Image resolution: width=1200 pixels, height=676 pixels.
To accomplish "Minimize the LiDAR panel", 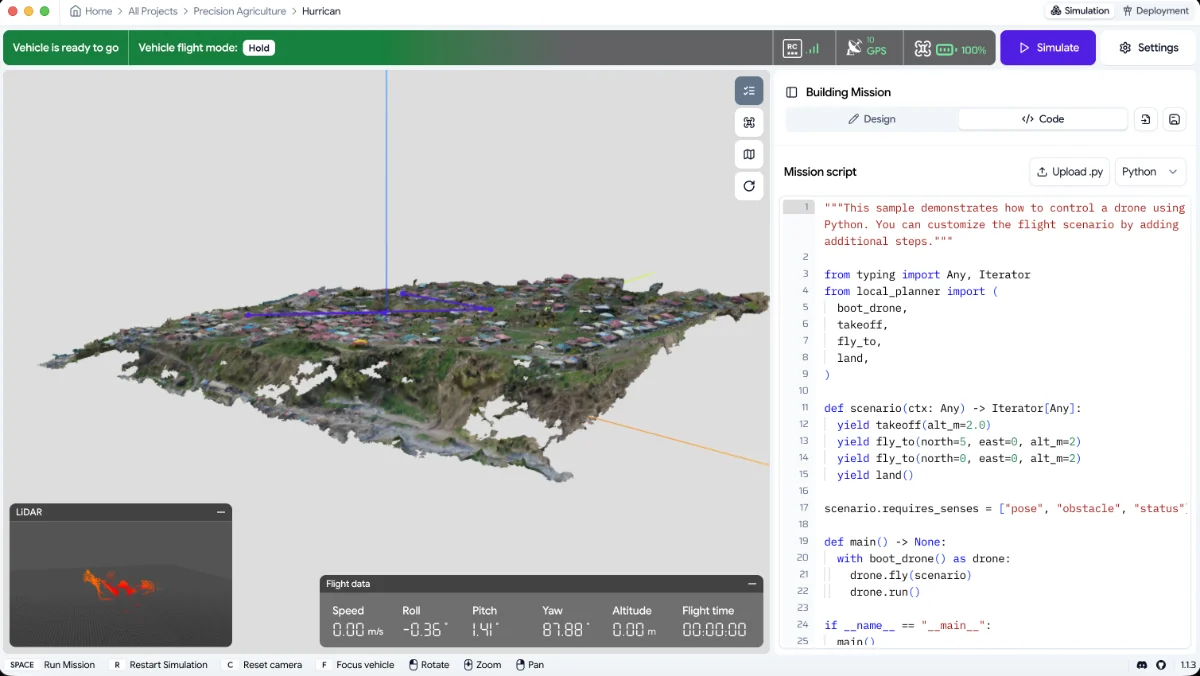I will click(x=221, y=512).
